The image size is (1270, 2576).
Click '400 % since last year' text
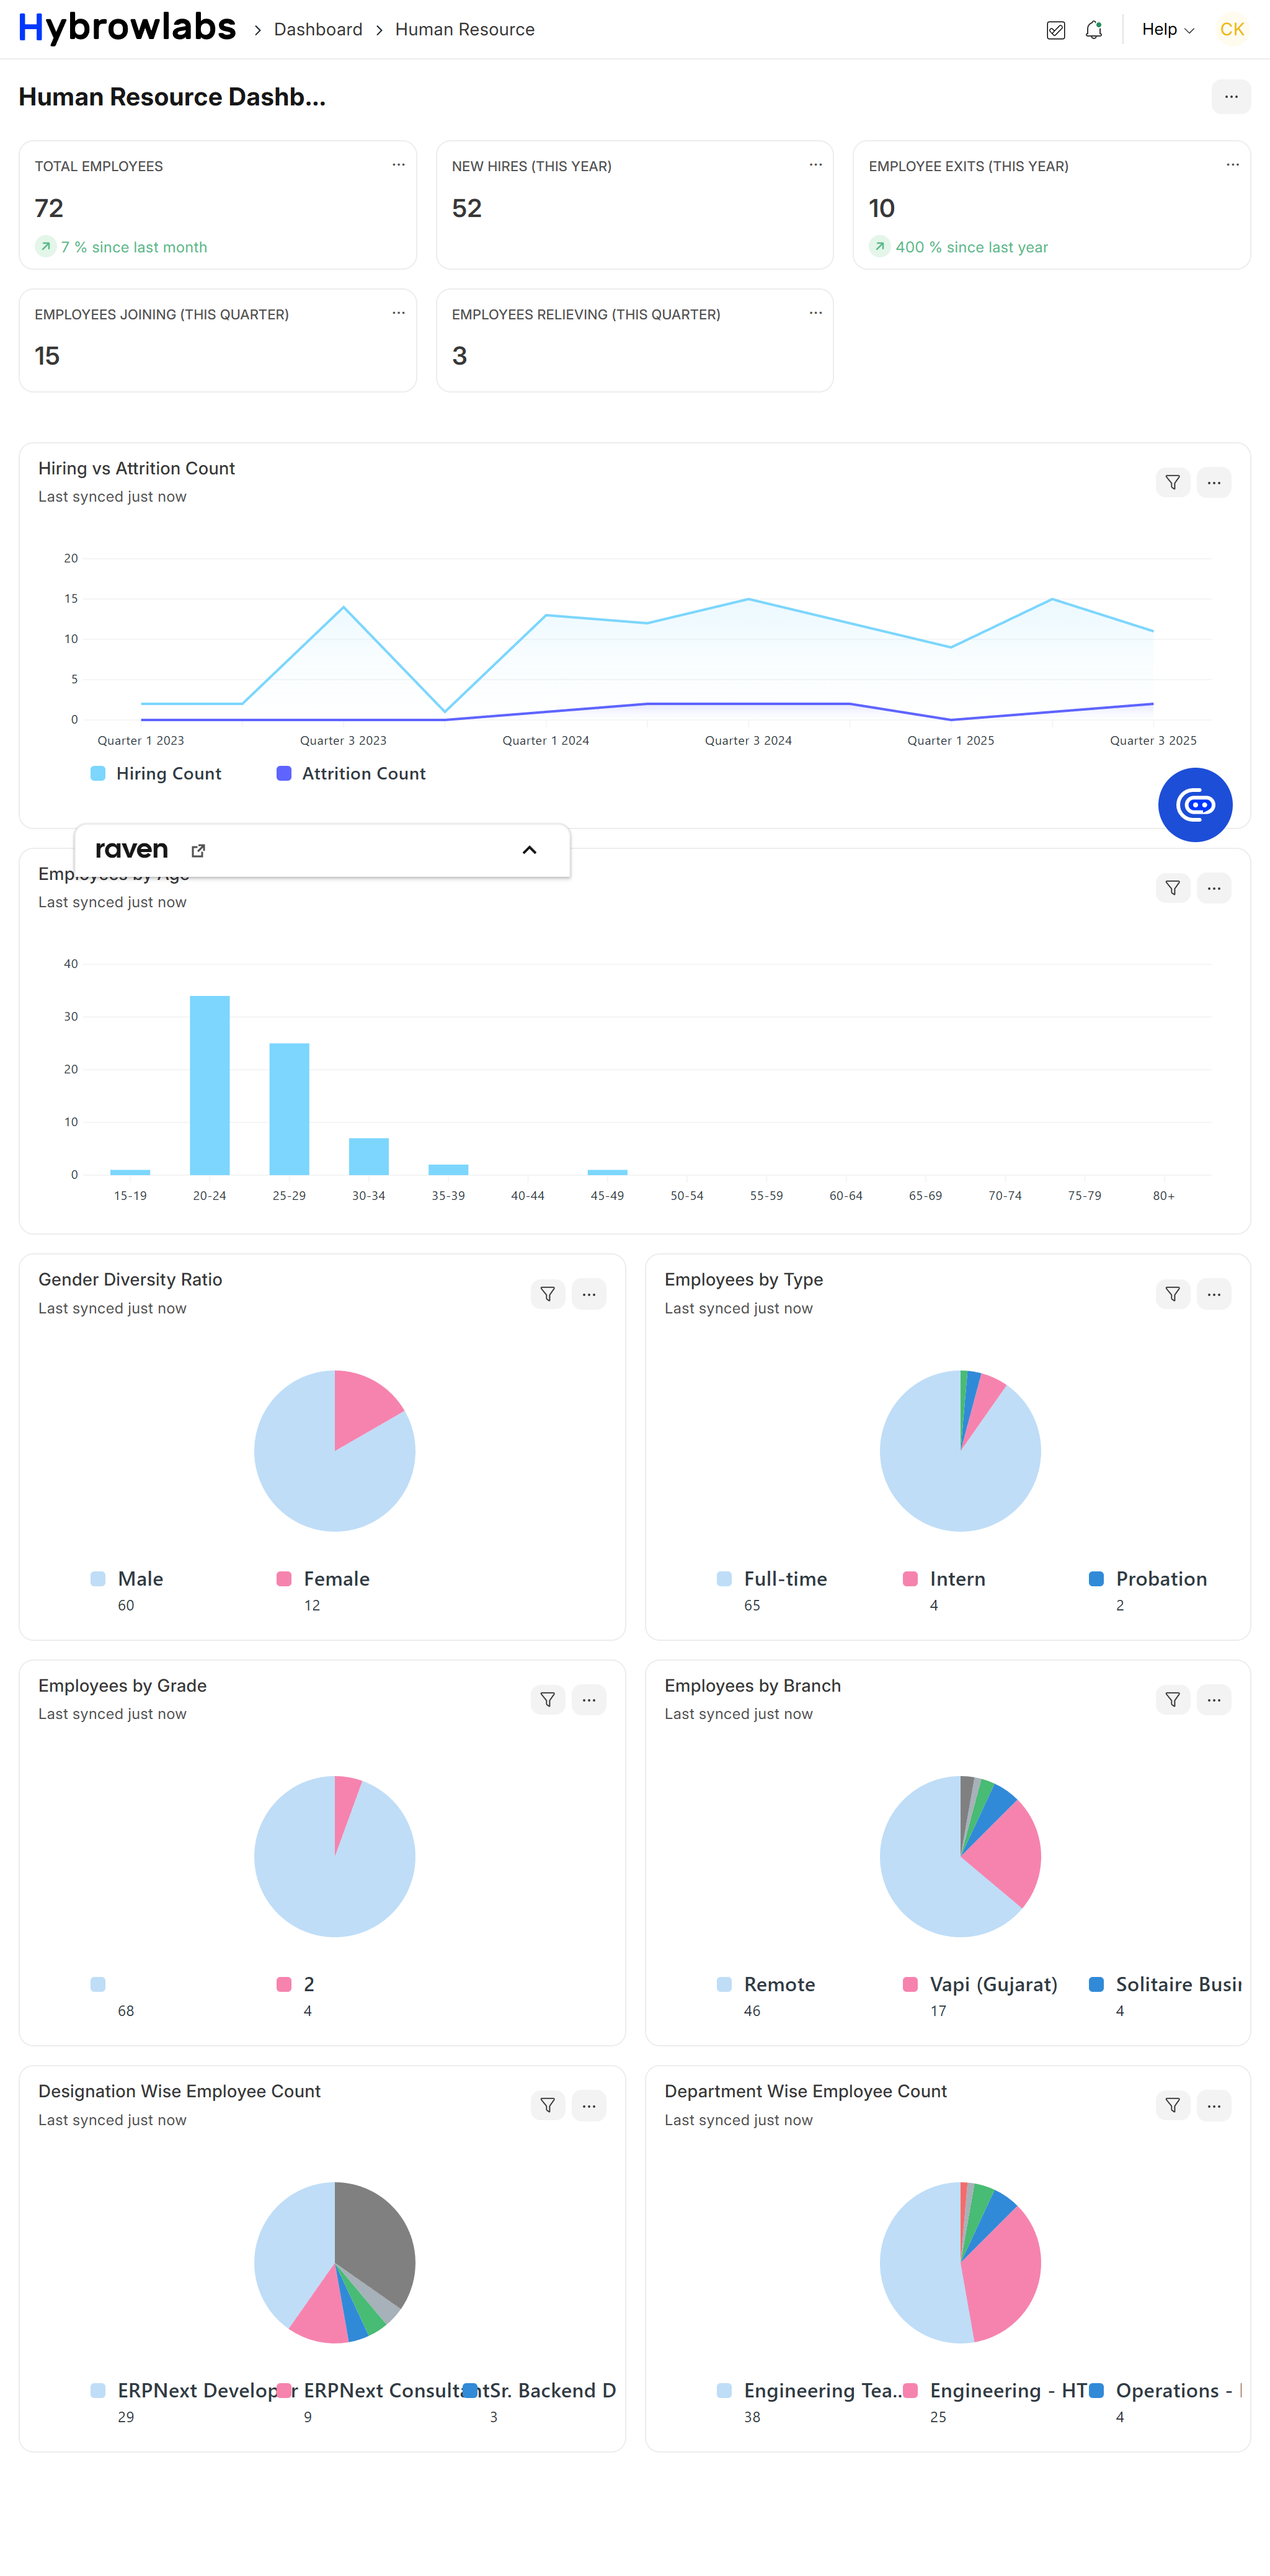[971, 247]
